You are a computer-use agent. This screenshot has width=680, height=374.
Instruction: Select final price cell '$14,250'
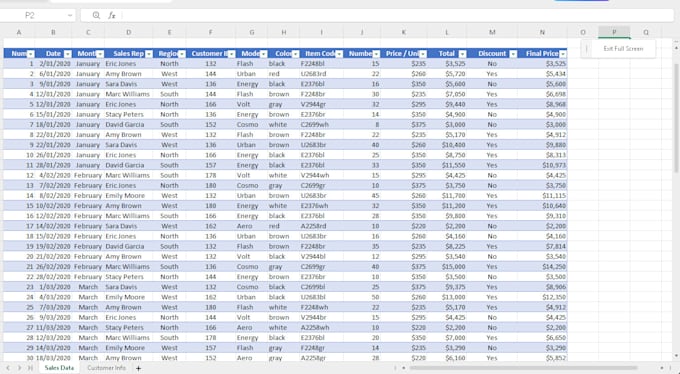click(x=542, y=267)
